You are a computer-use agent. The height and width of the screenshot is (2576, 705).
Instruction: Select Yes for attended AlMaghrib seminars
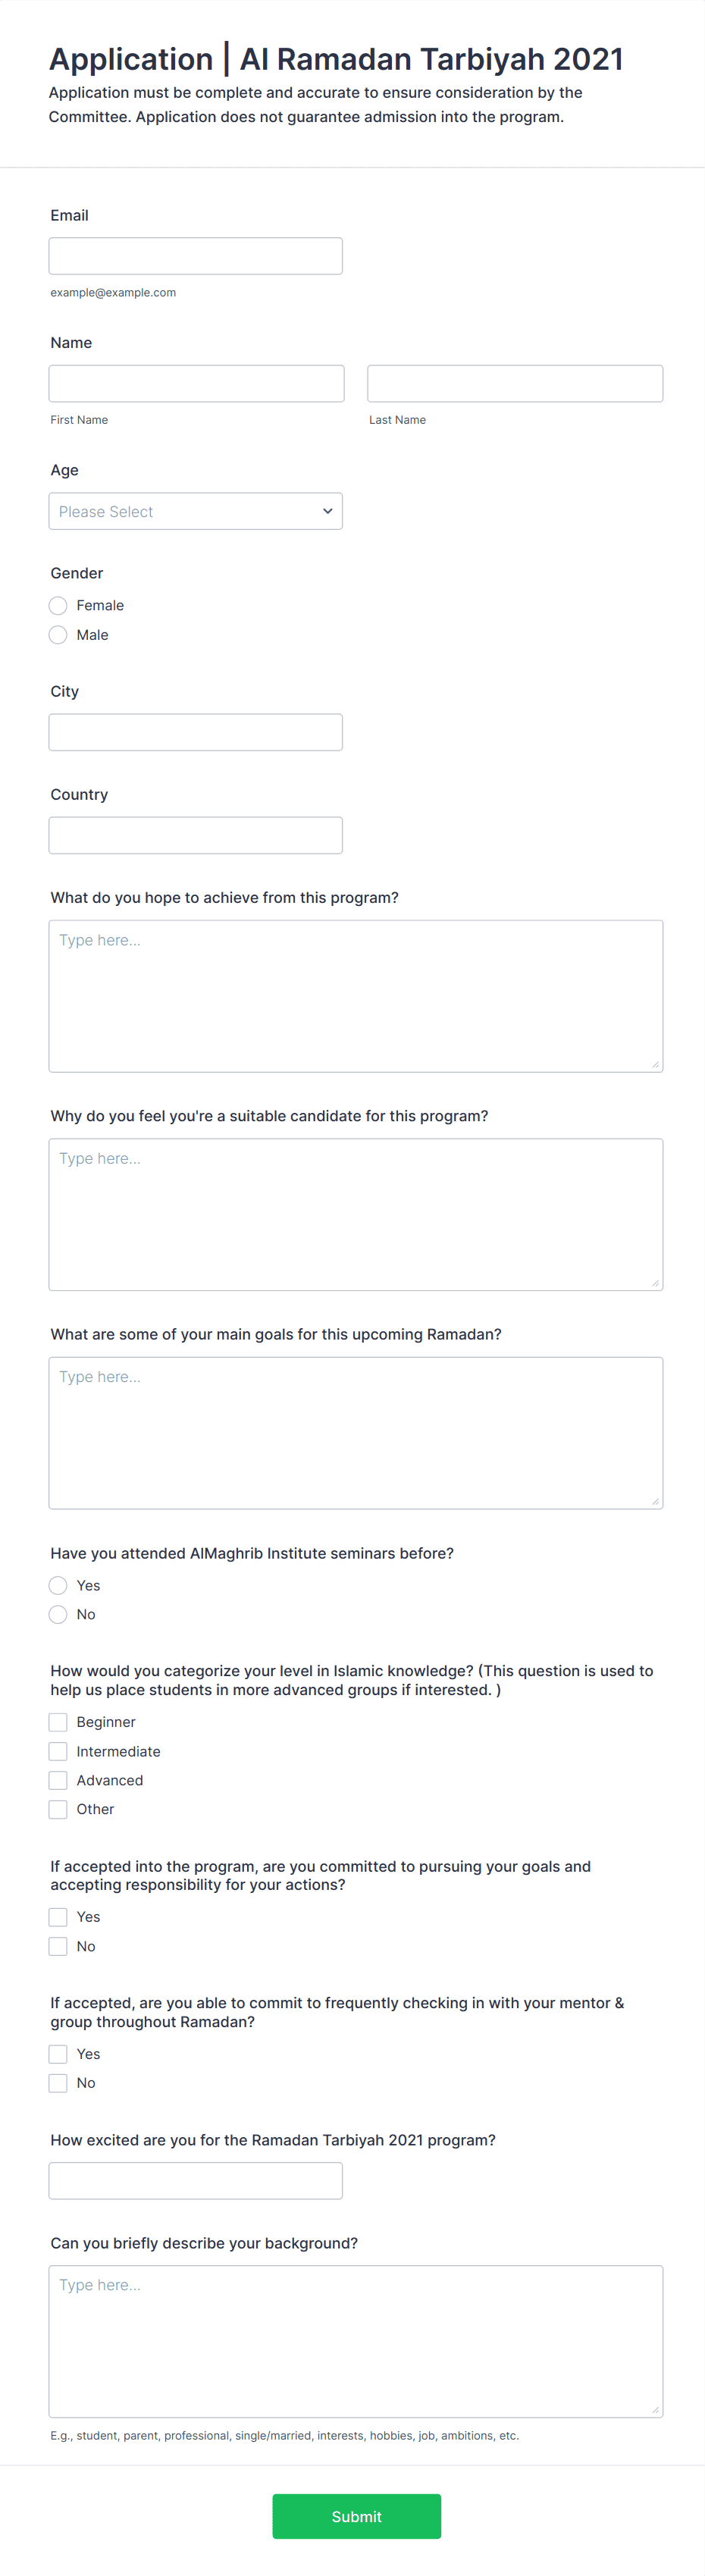coord(58,1585)
